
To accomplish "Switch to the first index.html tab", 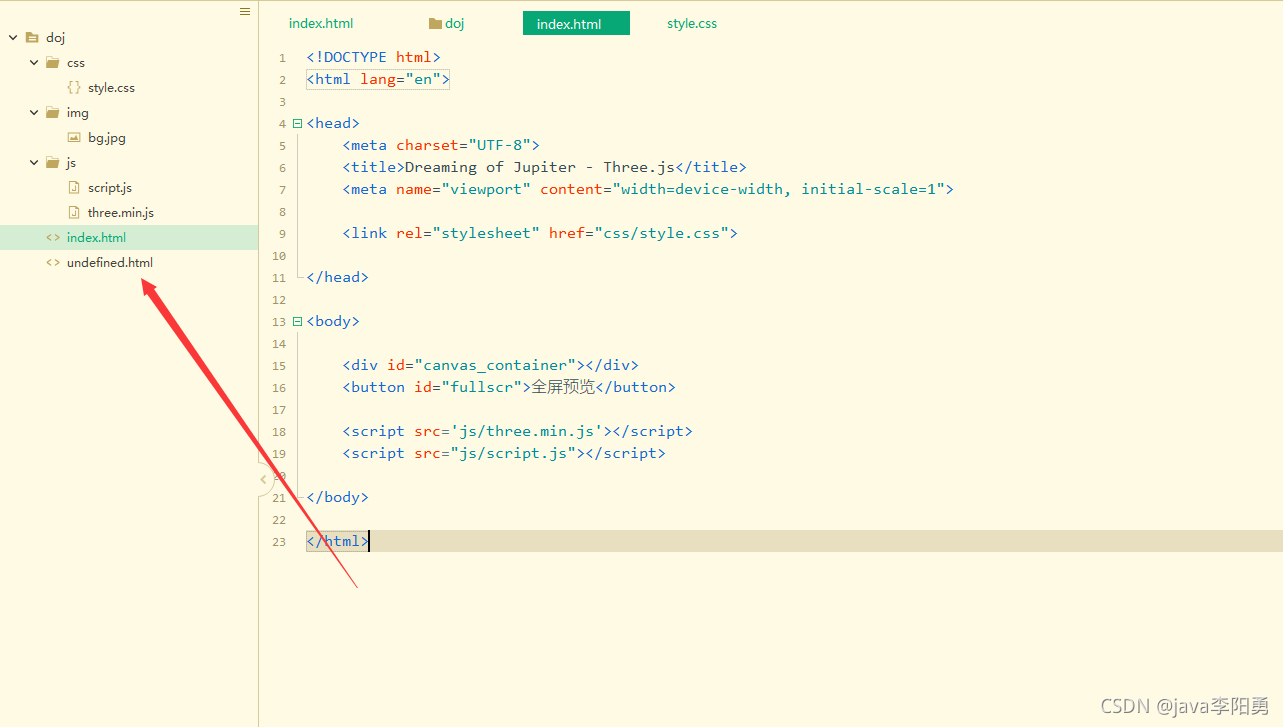I will [x=321, y=23].
